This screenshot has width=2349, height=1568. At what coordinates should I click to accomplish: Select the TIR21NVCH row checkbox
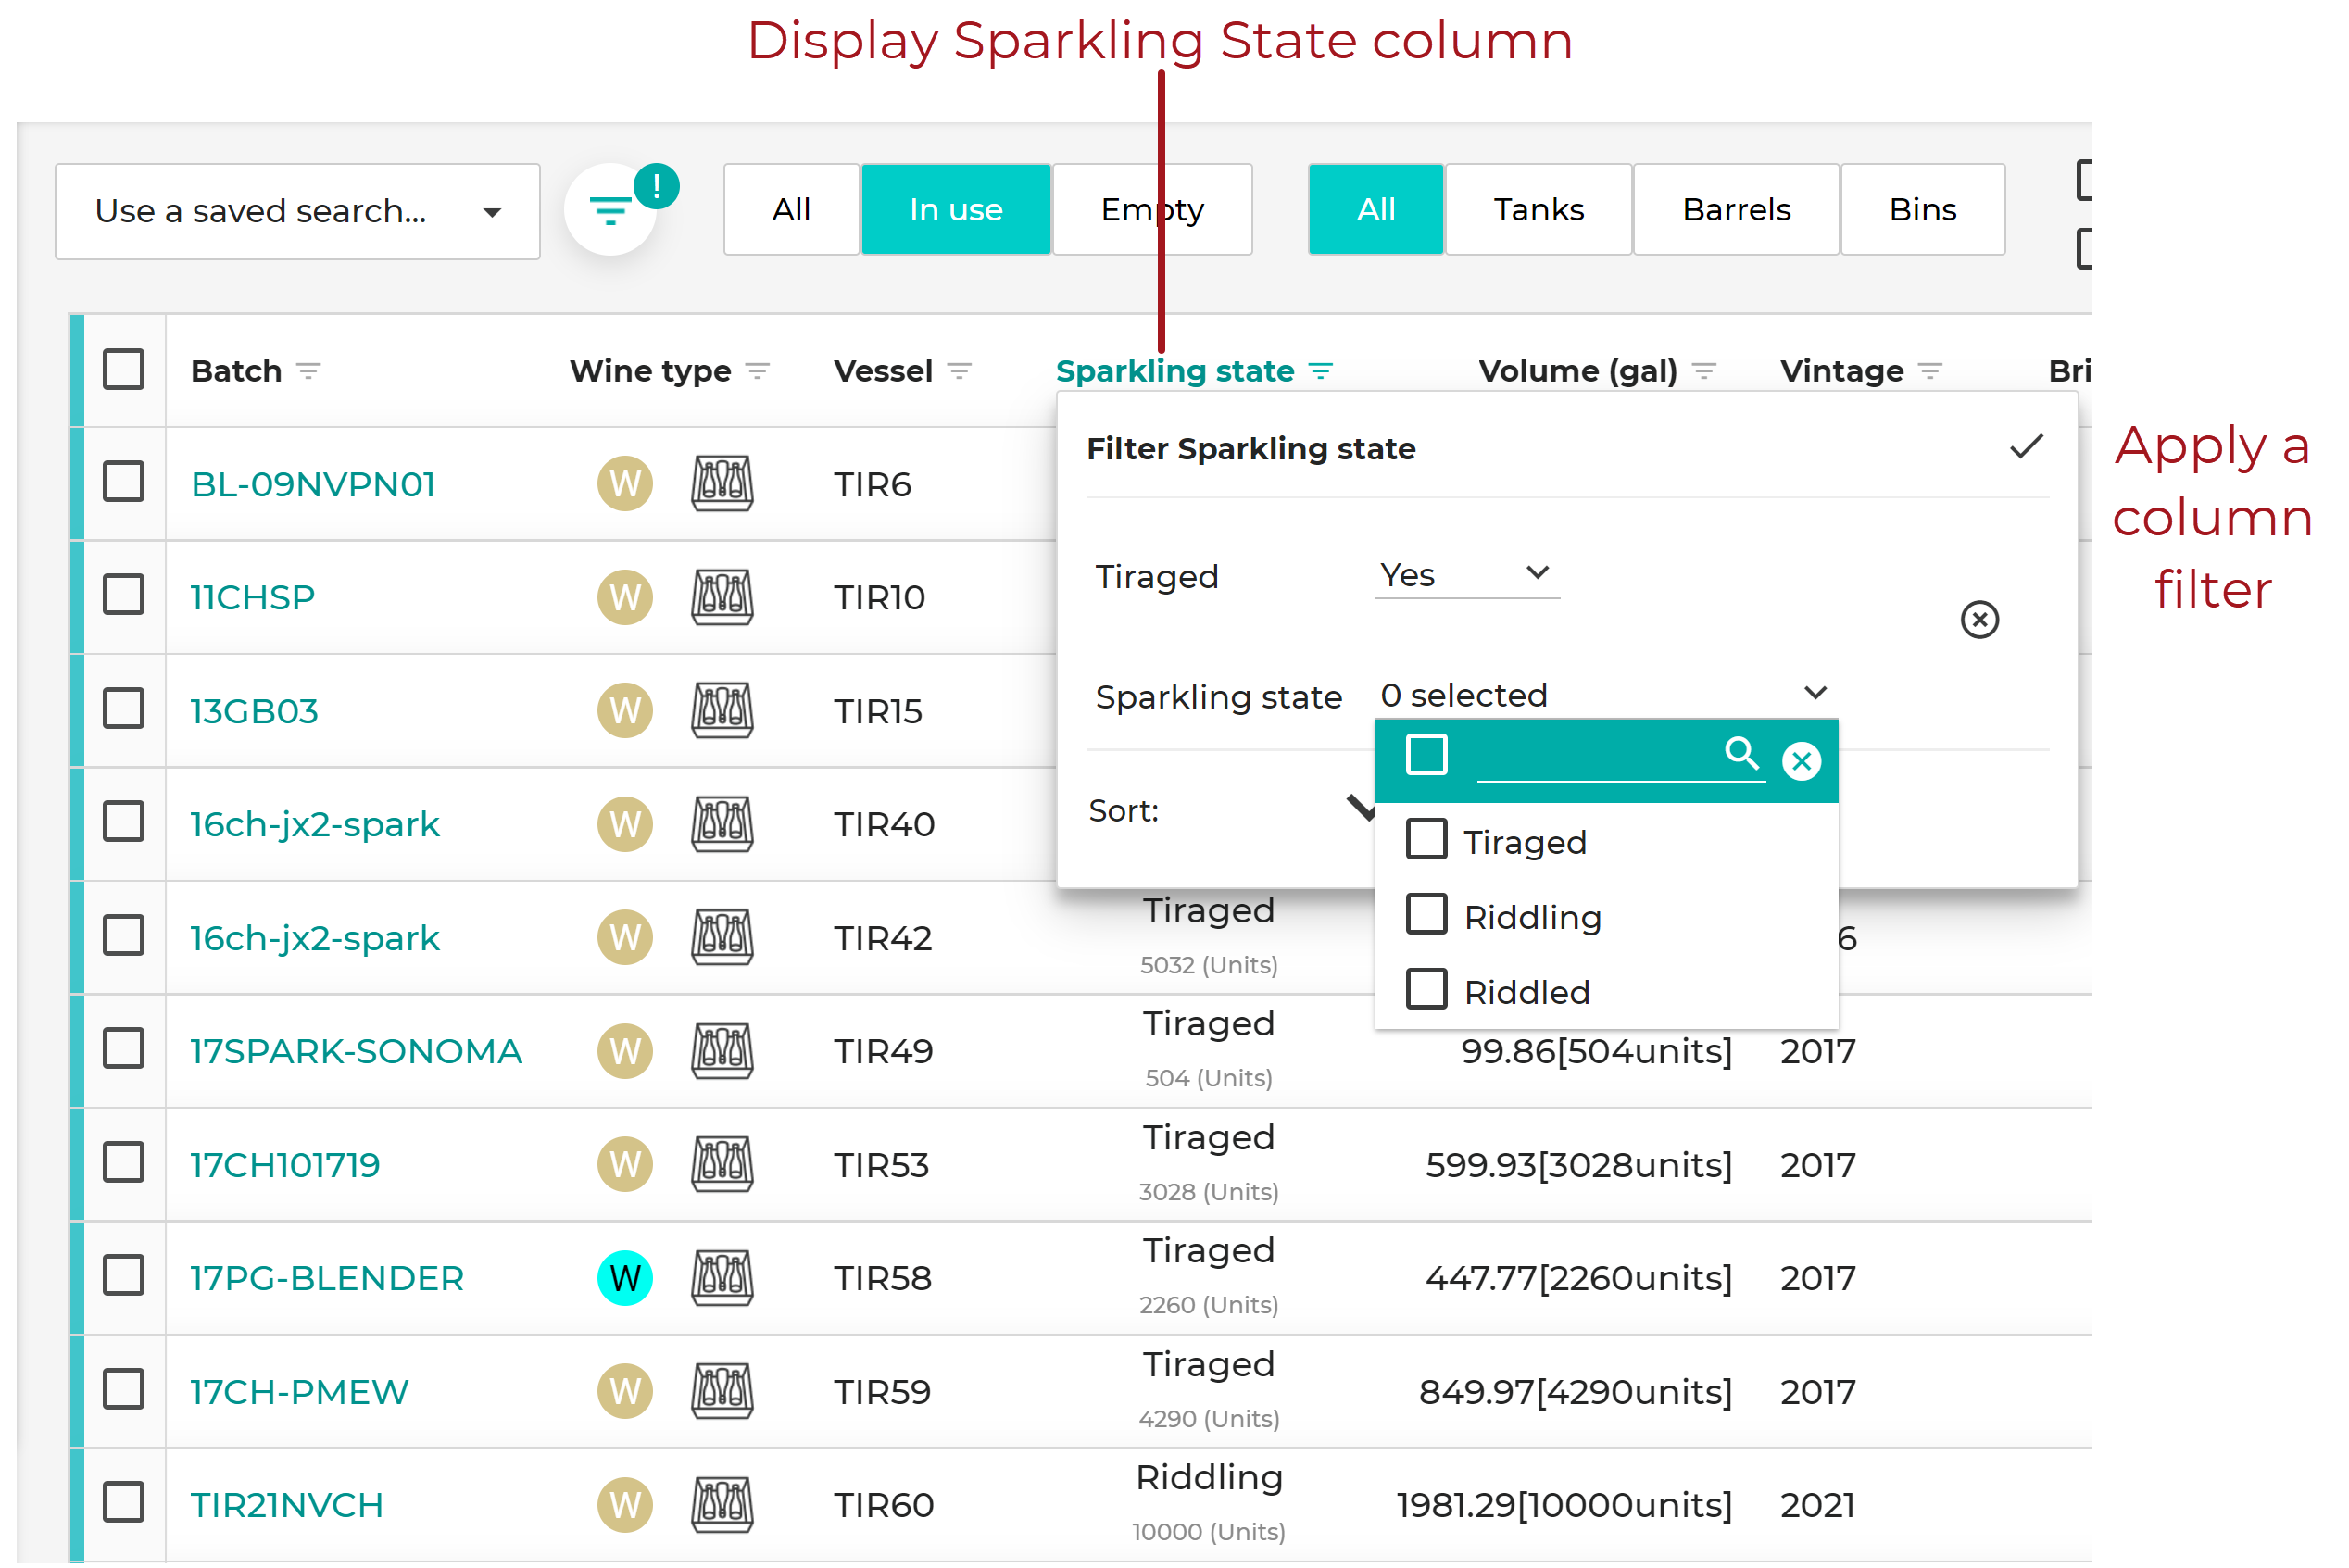pos(124,1502)
